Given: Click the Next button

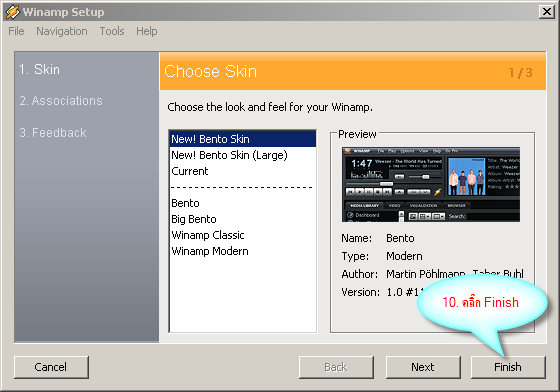Looking at the screenshot, I should (423, 367).
